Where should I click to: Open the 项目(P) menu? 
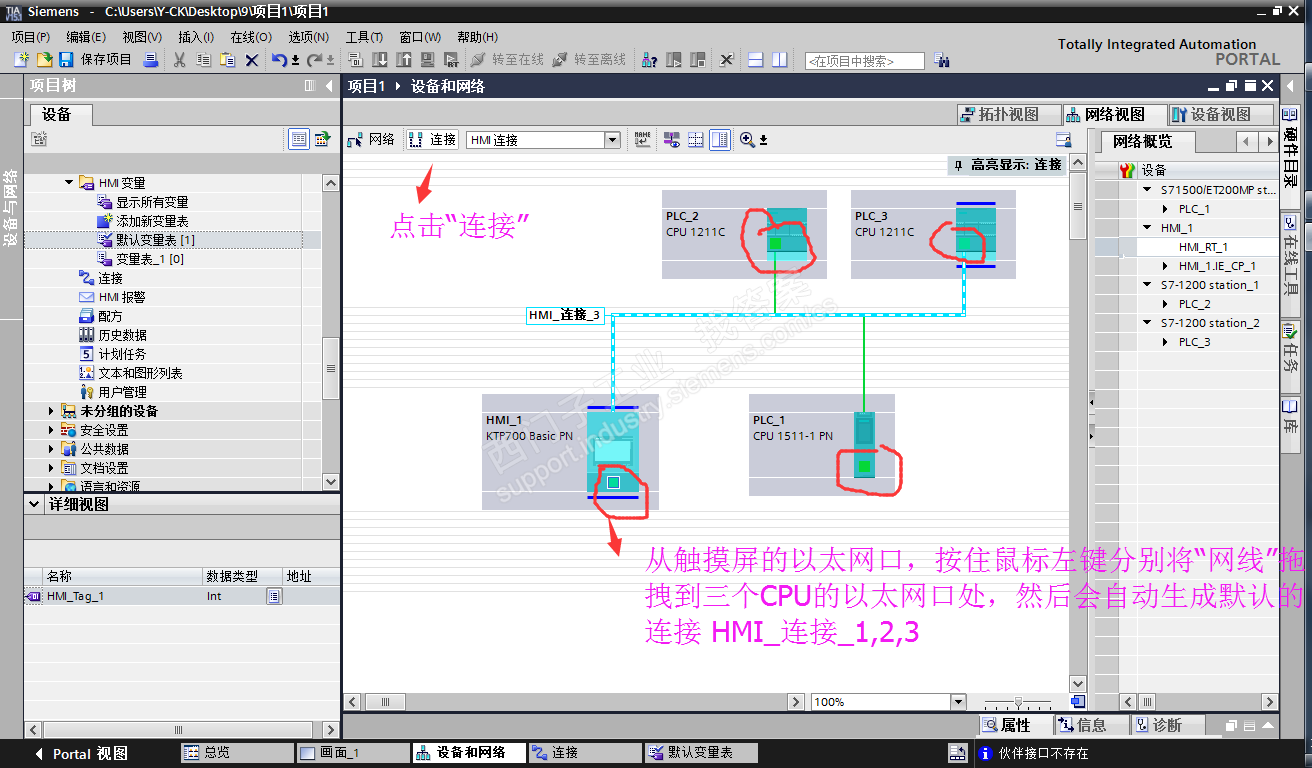31,37
